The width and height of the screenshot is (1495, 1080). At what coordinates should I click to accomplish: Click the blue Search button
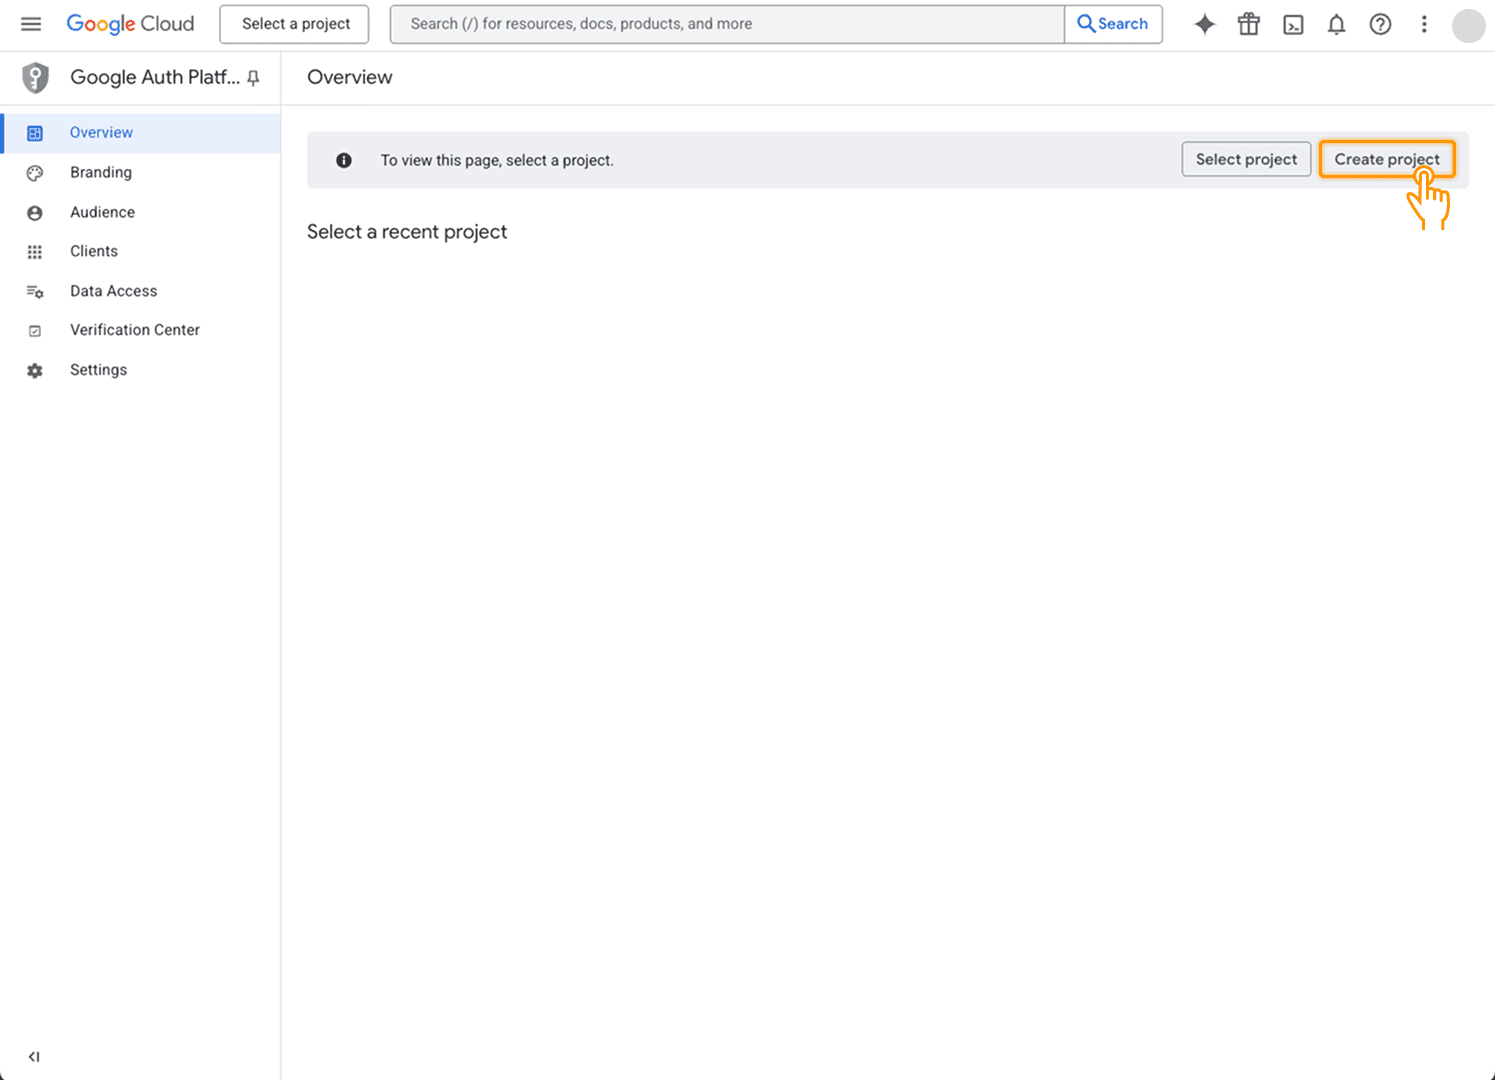pos(1113,24)
